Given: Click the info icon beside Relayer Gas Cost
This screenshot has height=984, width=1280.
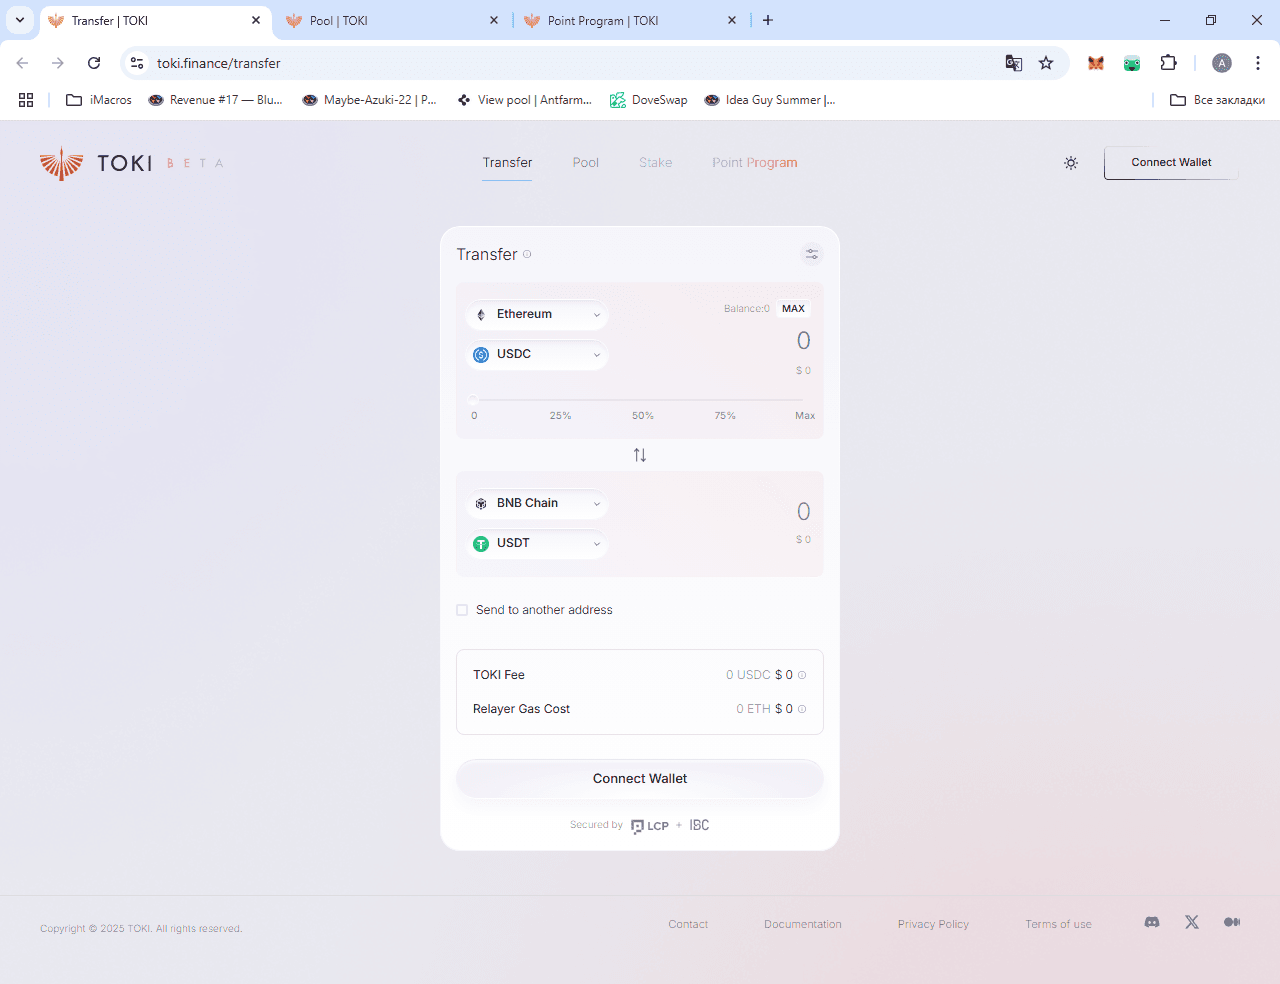Looking at the screenshot, I should [x=802, y=709].
